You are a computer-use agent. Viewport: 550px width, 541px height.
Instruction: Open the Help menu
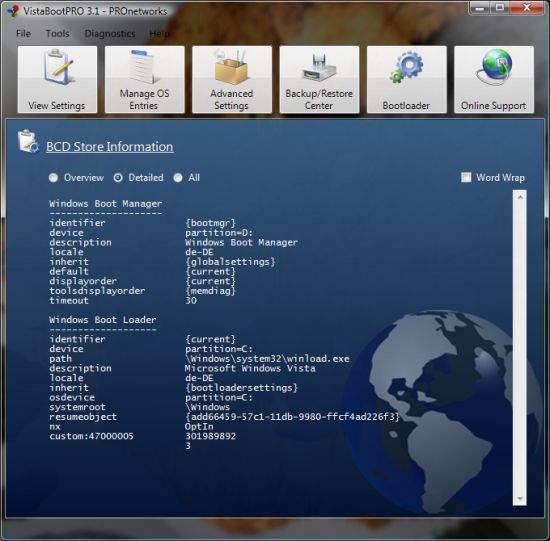(160, 34)
